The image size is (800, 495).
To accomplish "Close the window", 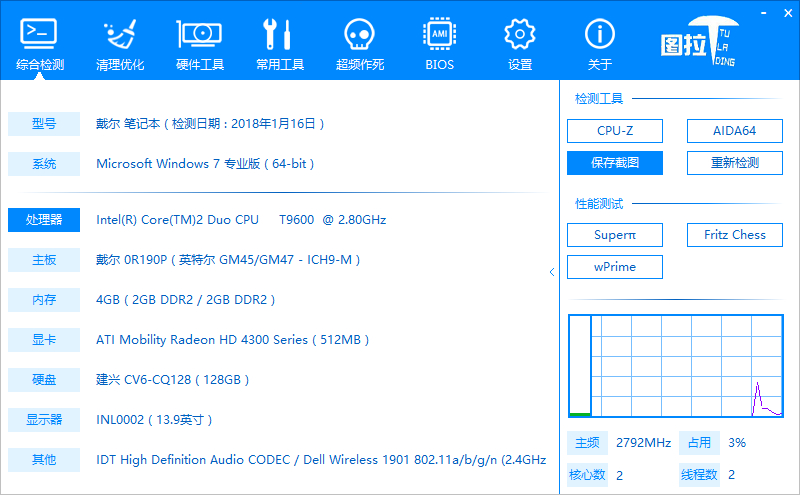I will (x=788, y=13).
